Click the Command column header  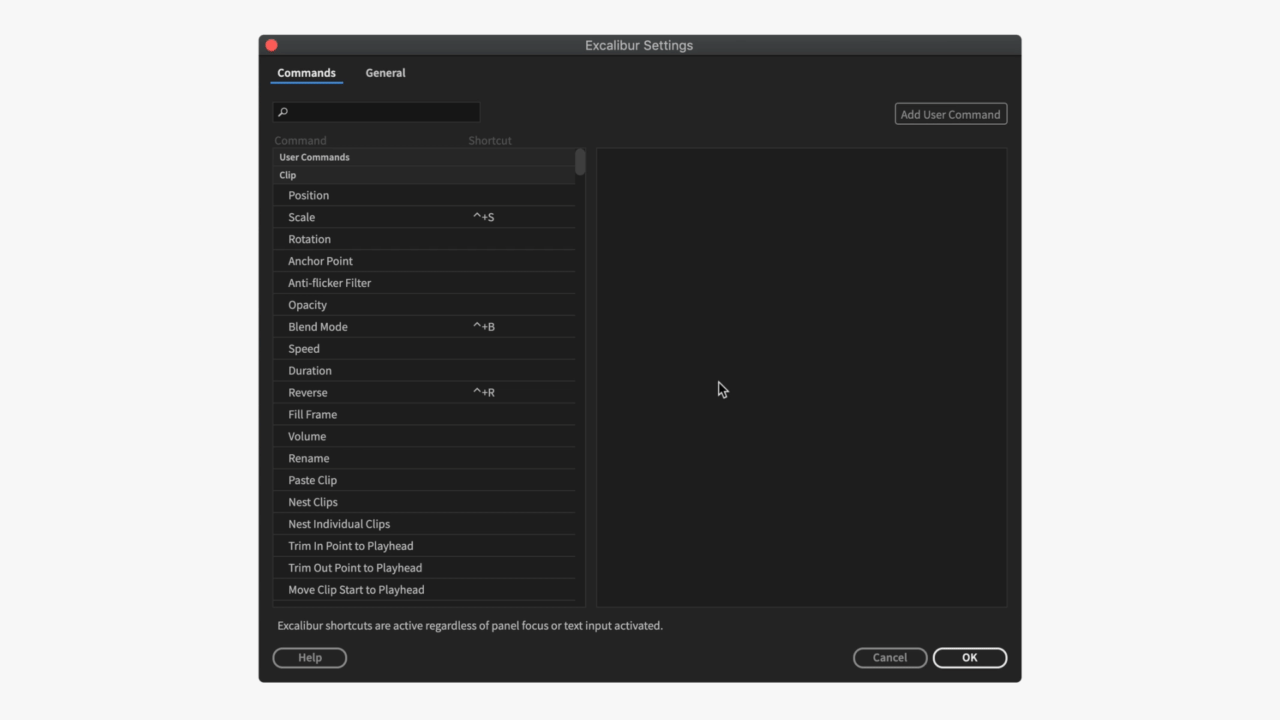[x=301, y=141]
